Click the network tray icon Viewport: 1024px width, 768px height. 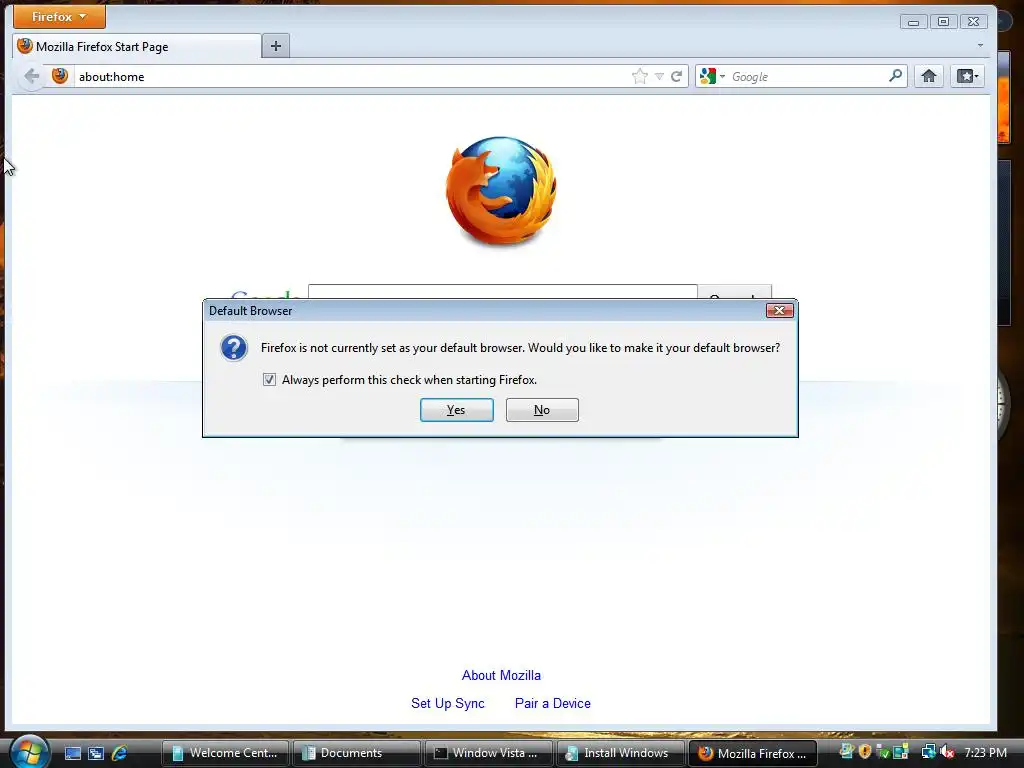pyautogui.click(x=928, y=752)
